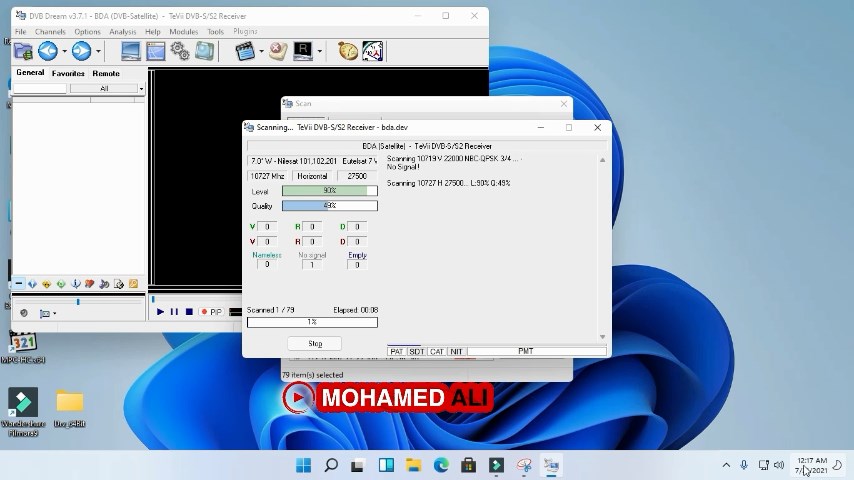Click the Pause button
The height and width of the screenshot is (480, 854).
click(x=174, y=312)
